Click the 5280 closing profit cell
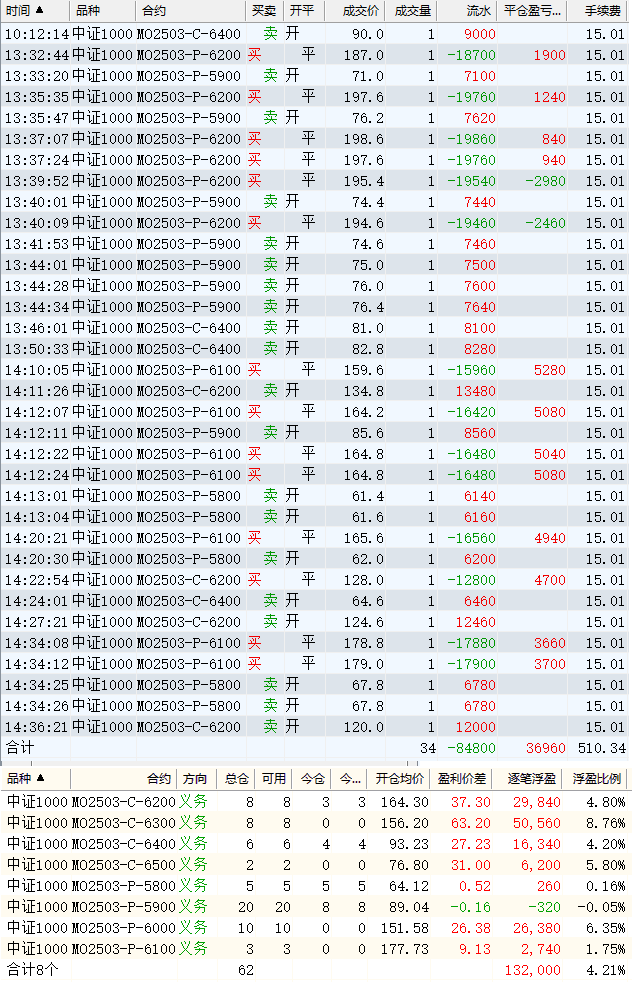The image size is (632, 982). (549, 370)
